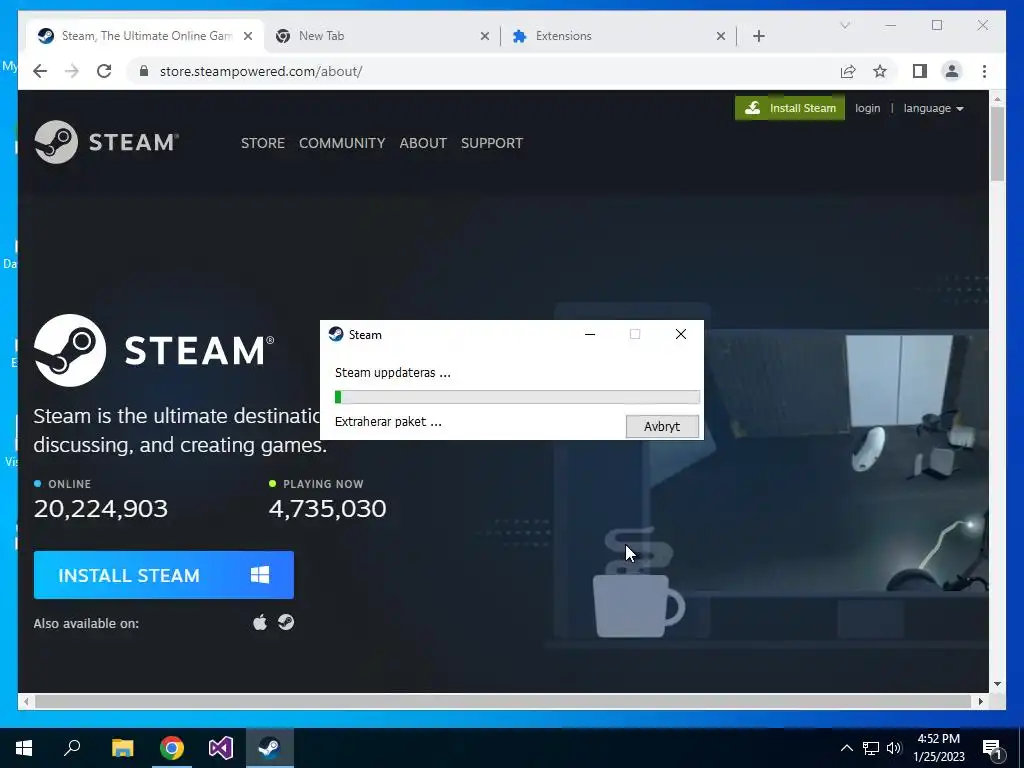This screenshot has width=1024, height=768.
Task: Expand the language dropdown
Action: (x=933, y=108)
